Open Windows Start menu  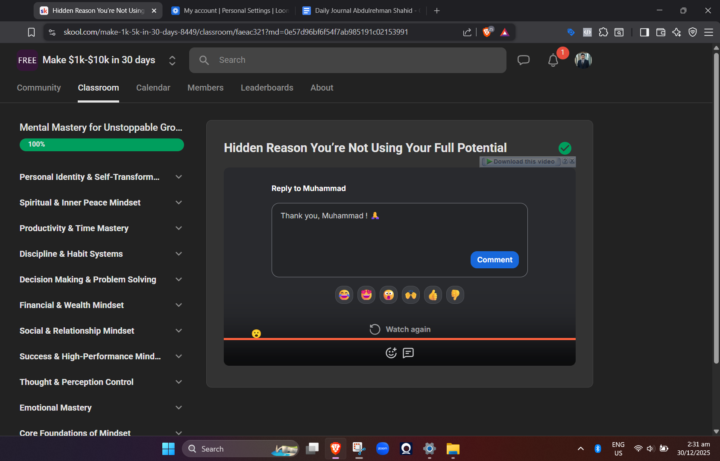[169, 449]
